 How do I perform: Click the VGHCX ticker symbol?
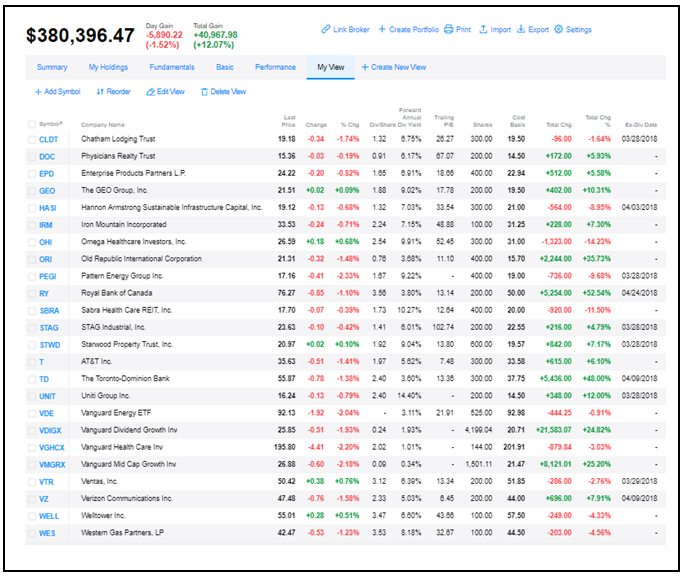(52, 447)
